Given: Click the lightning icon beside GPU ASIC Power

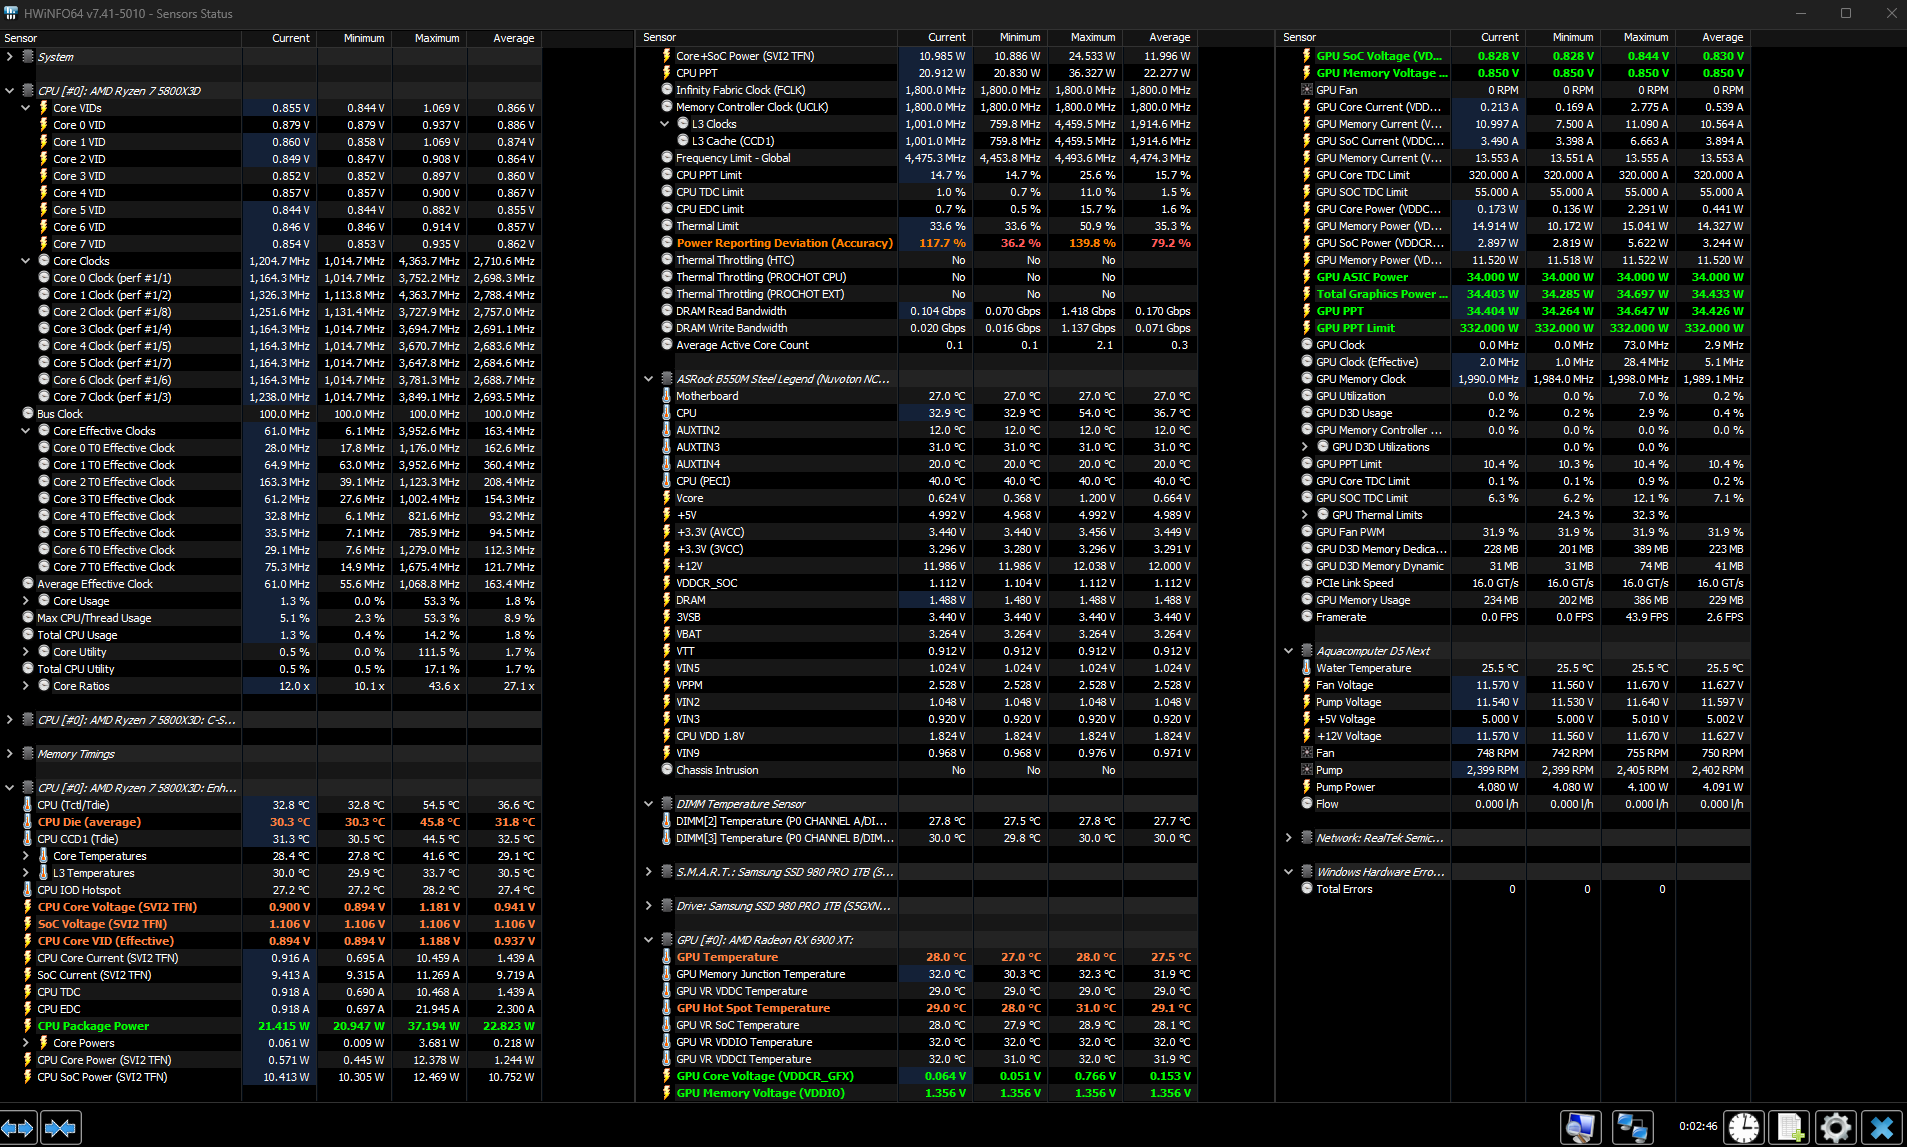Looking at the screenshot, I should 1307,277.
